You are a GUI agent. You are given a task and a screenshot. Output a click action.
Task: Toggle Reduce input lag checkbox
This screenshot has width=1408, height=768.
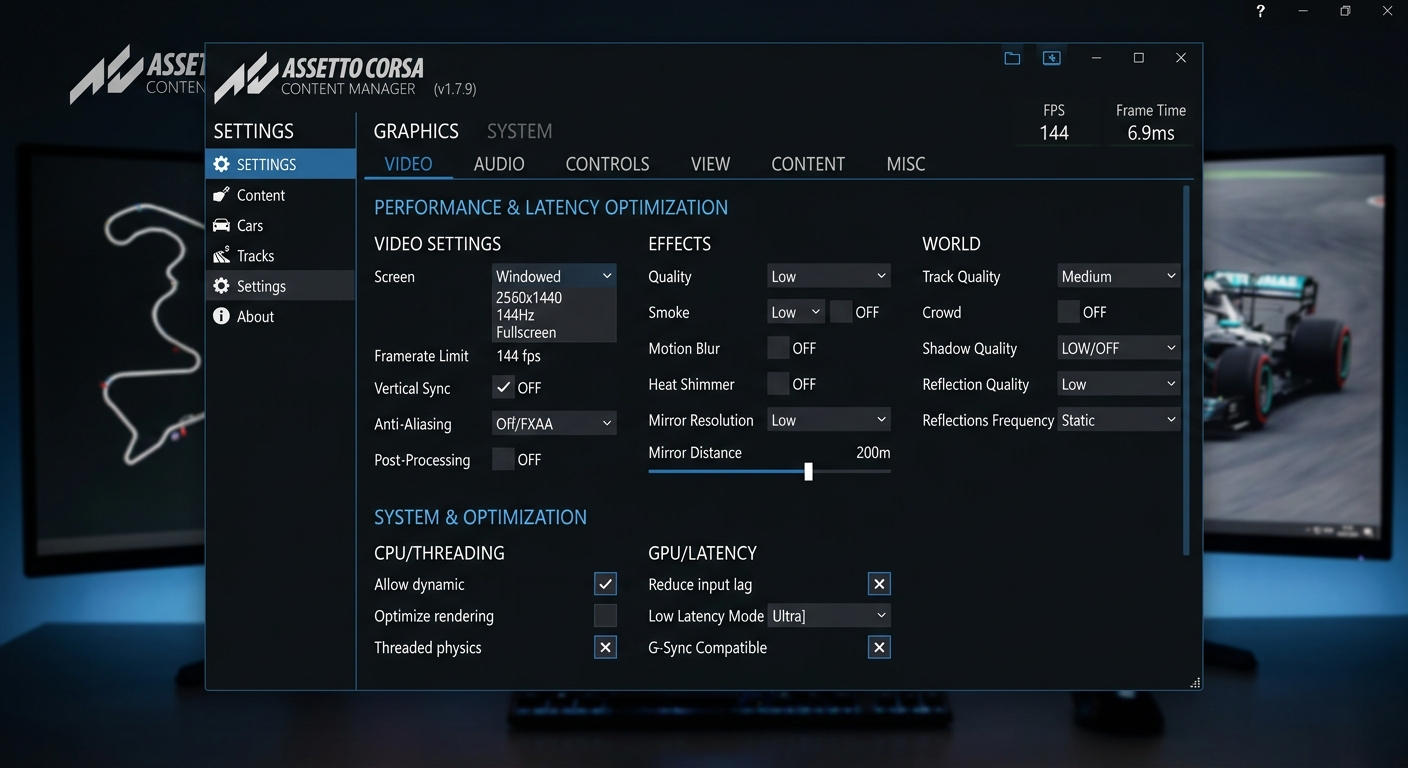[x=879, y=584]
